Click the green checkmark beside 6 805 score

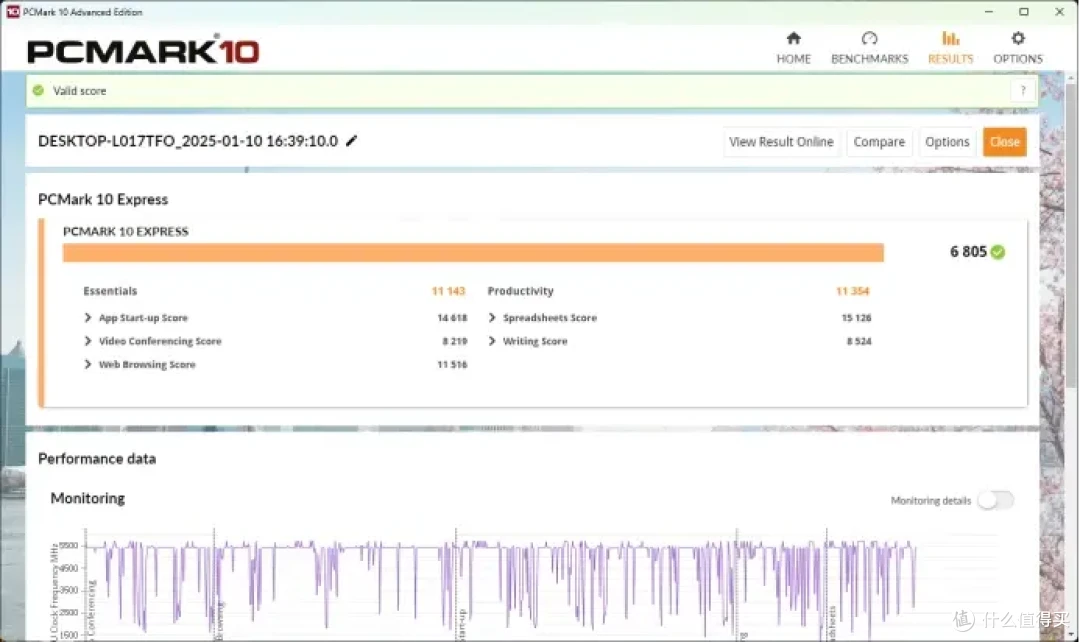(997, 252)
